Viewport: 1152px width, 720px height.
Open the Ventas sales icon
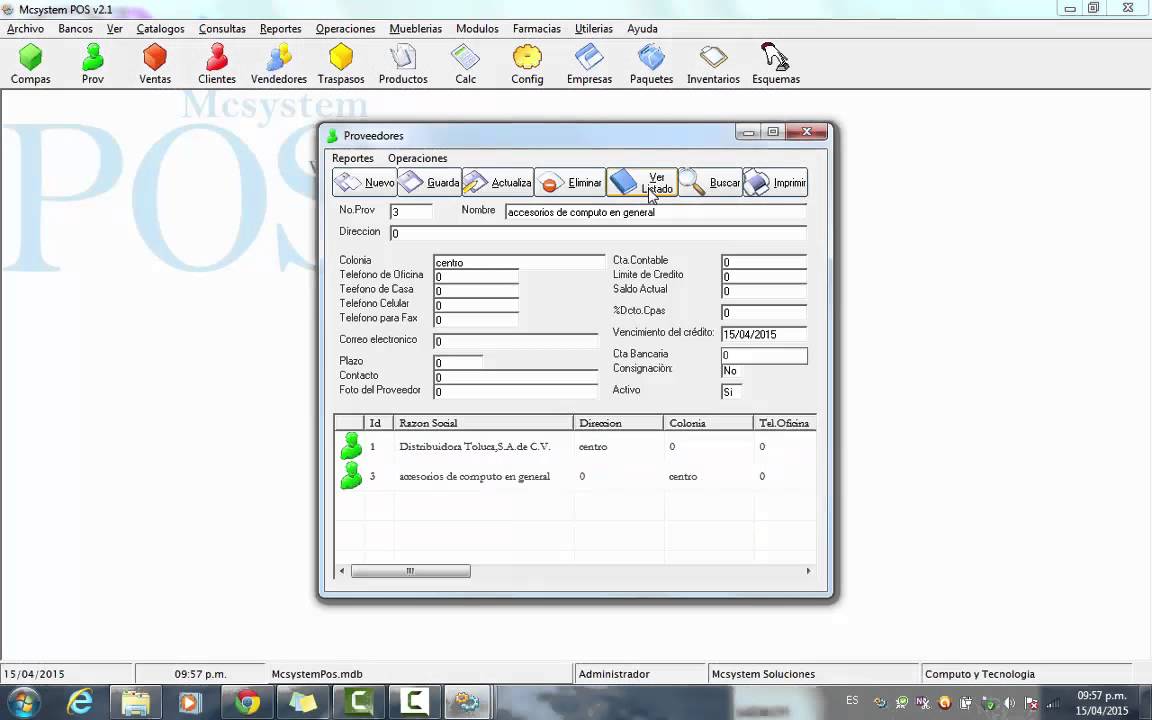click(155, 64)
